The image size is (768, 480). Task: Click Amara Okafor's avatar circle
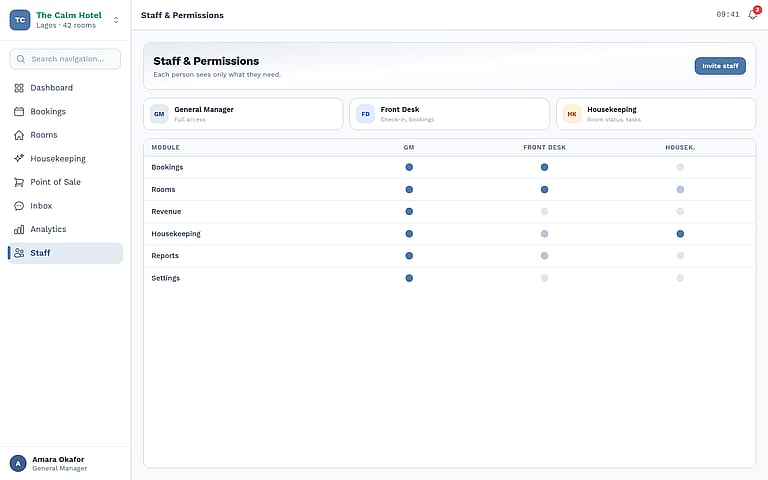18,463
